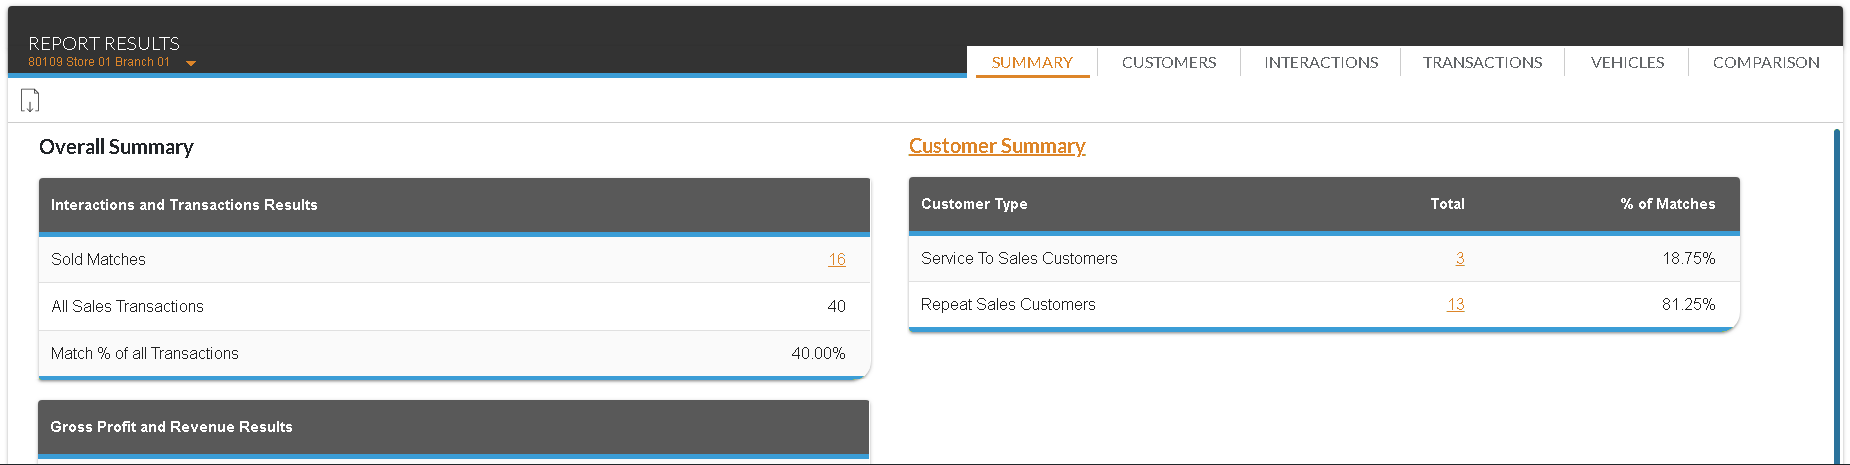Viewport: 1850px width, 465px height.
Task: Click the Total column header
Action: [x=1446, y=204]
